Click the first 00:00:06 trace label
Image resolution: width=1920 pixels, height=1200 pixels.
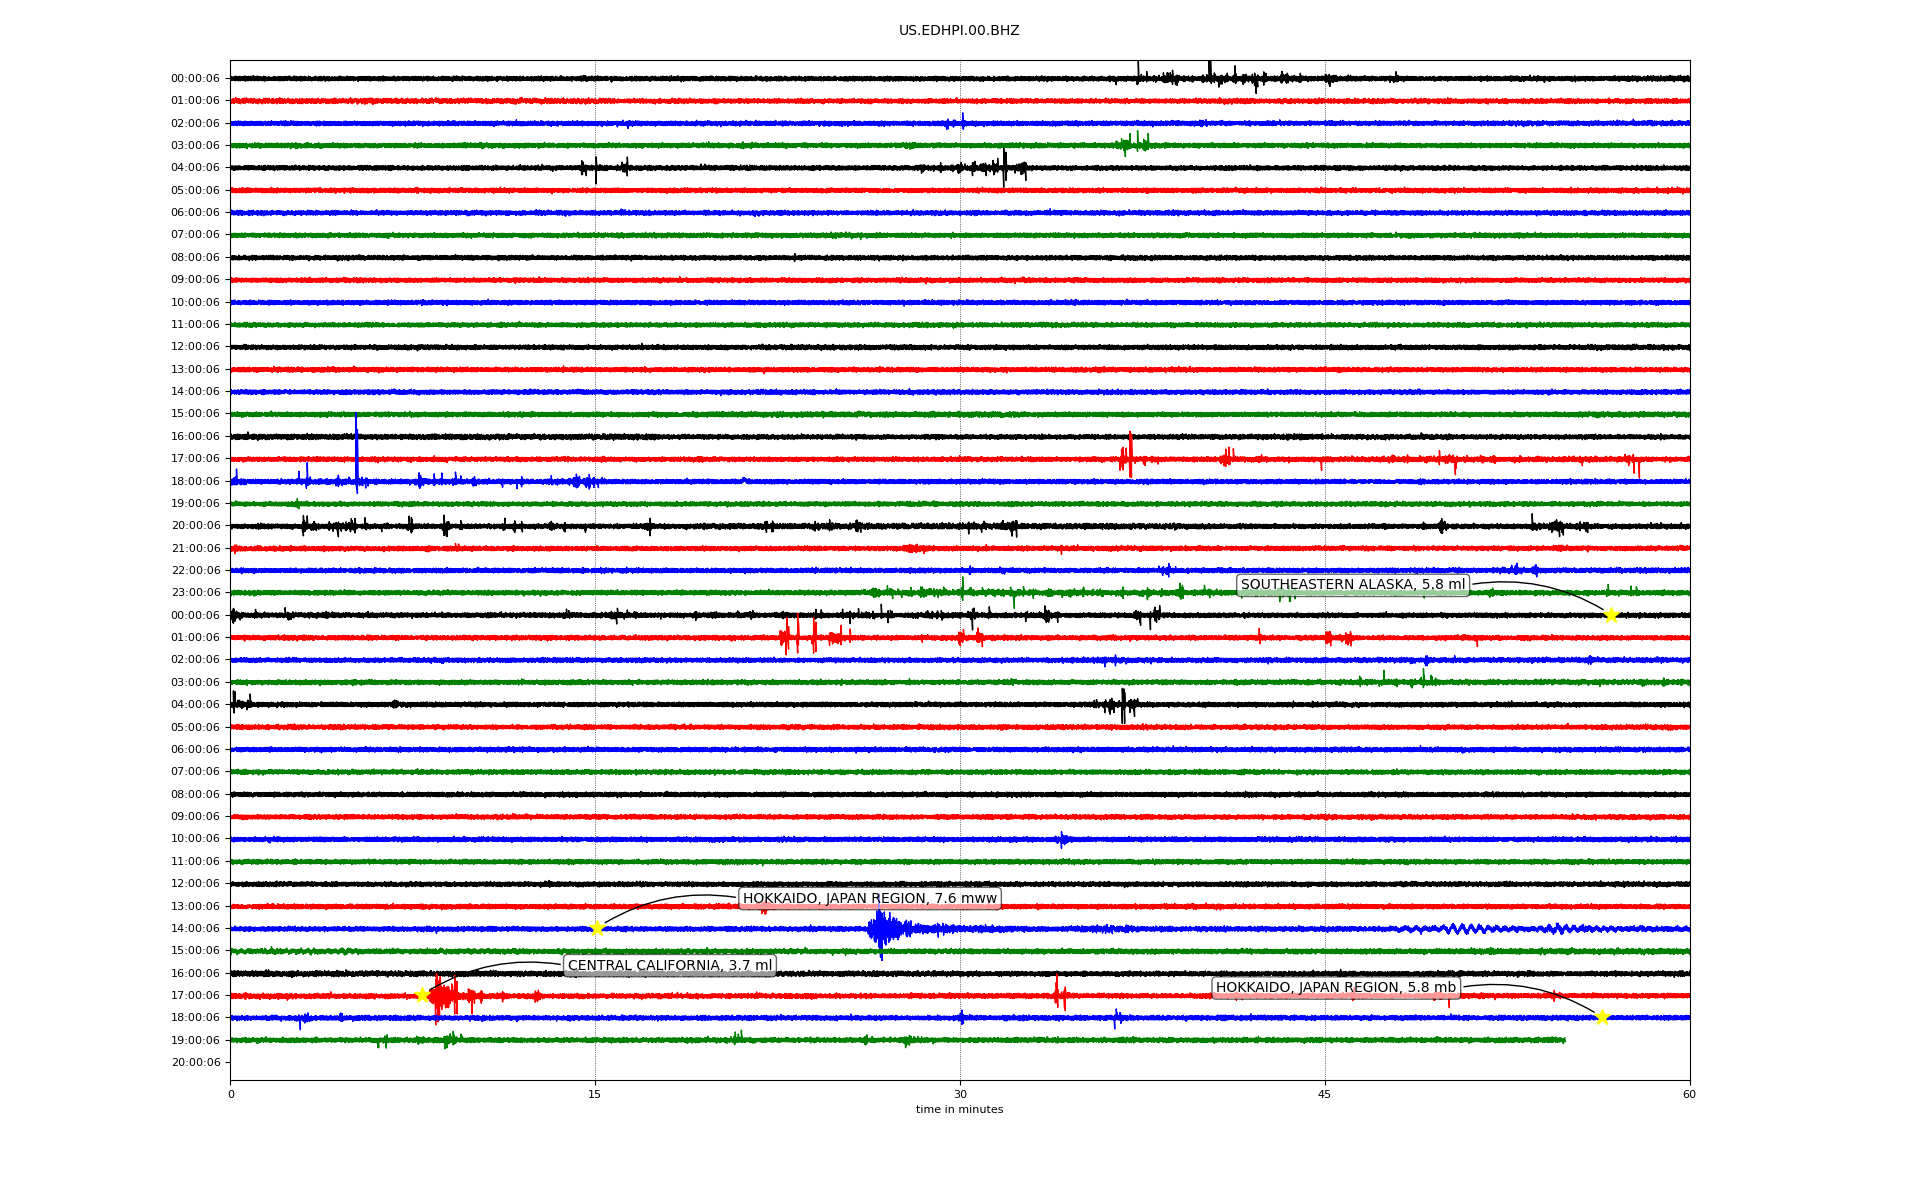click(195, 78)
